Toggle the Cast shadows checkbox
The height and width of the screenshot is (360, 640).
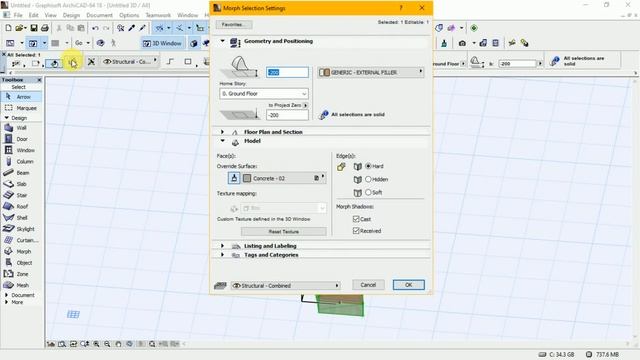[356, 219]
